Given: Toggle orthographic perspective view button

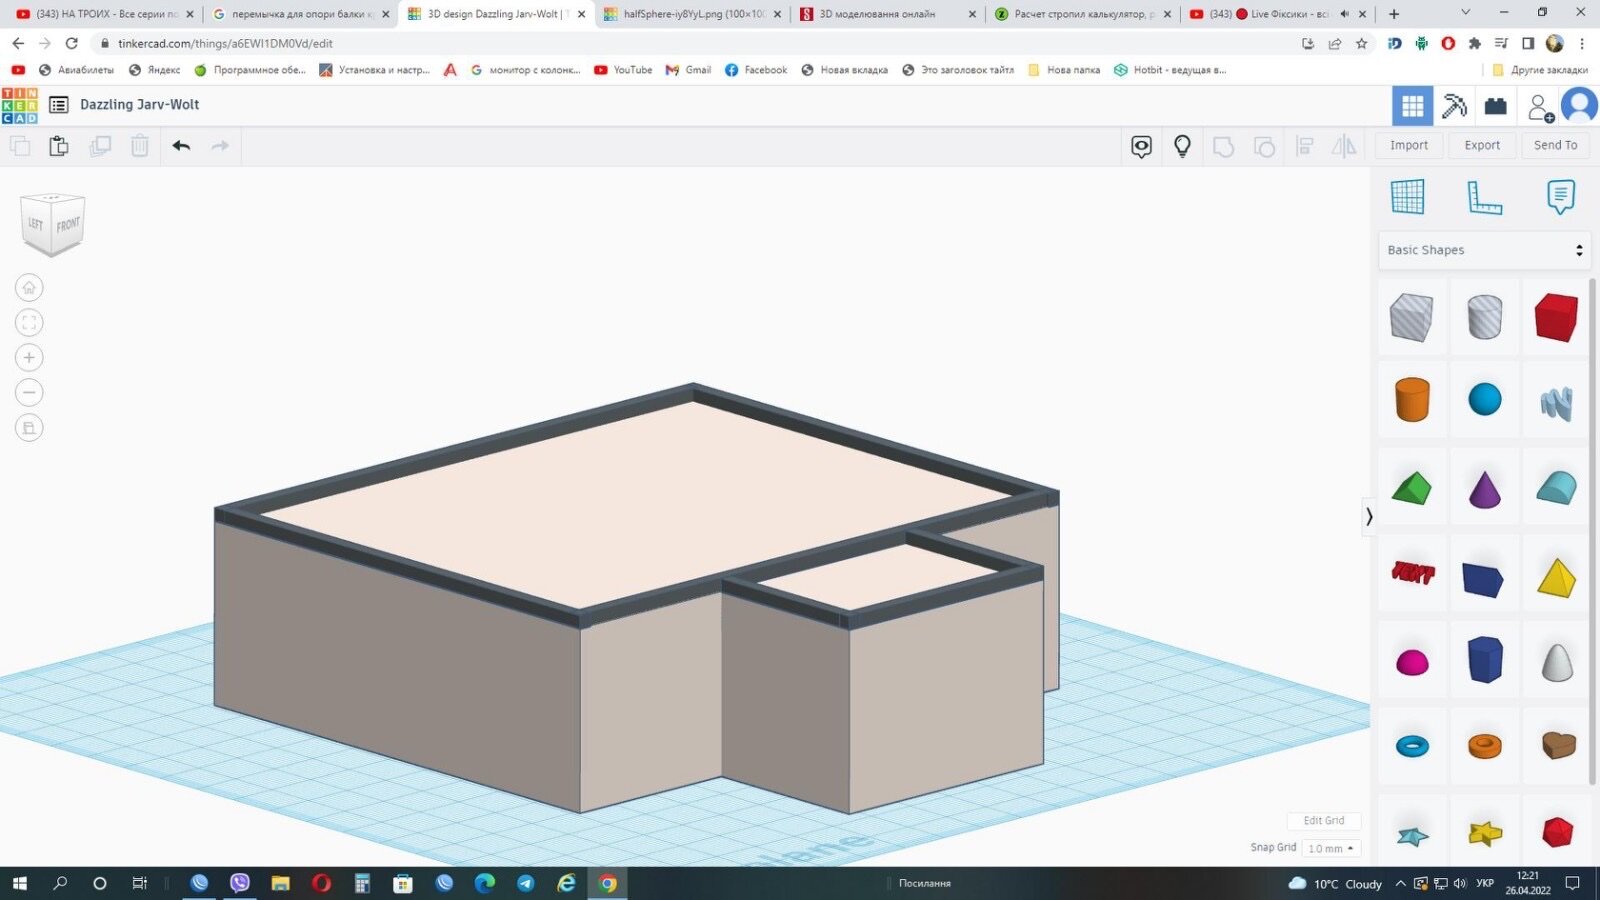Looking at the screenshot, I should pyautogui.click(x=29, y=428).
